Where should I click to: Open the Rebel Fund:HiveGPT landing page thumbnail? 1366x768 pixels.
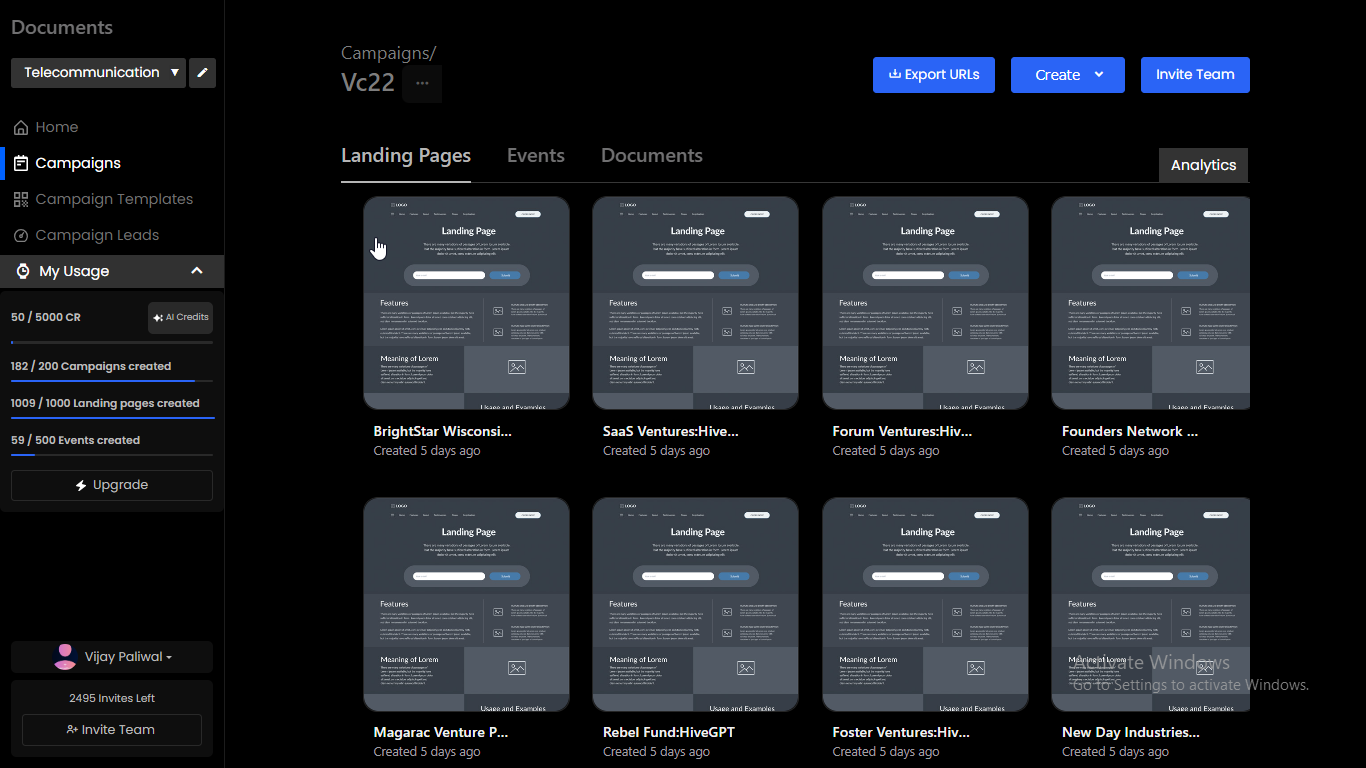(696, 604)
